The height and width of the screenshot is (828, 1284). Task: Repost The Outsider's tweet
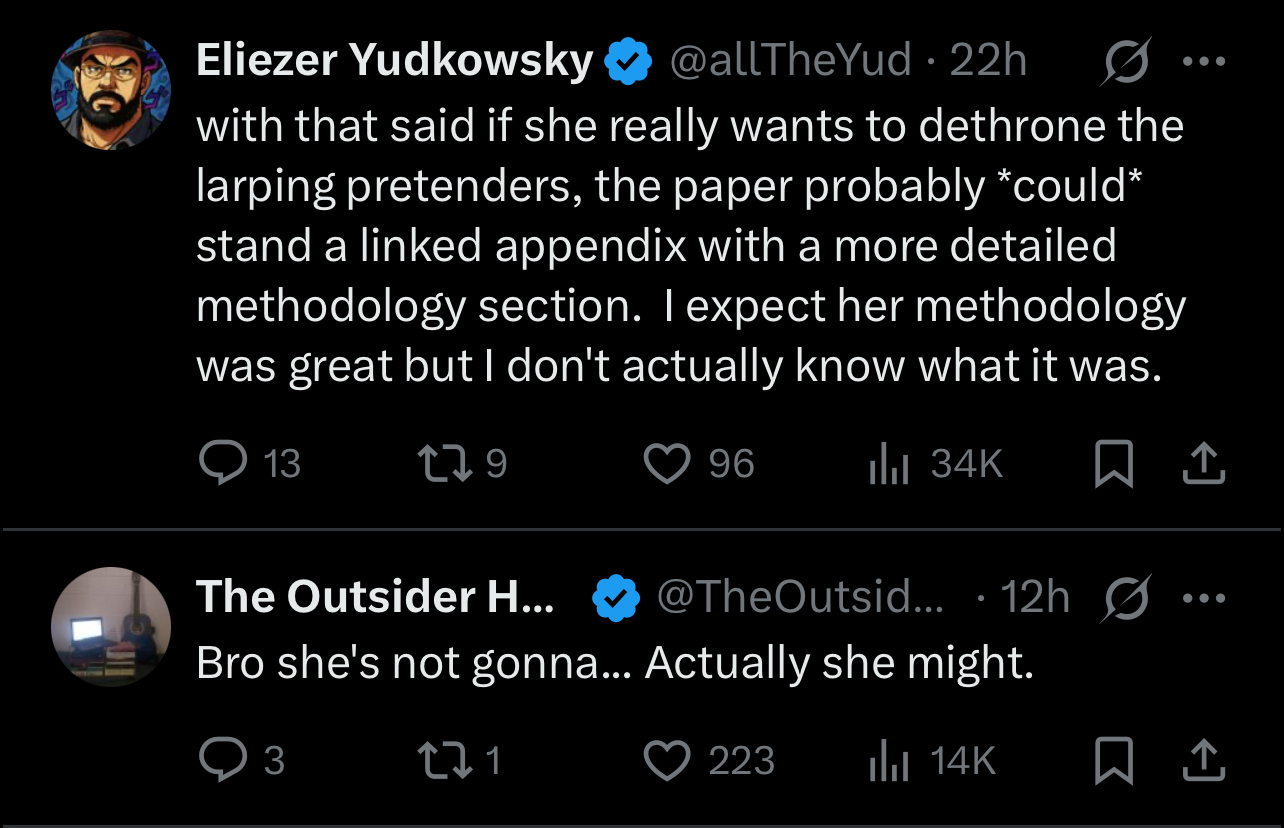pyautogui.click(x=441, y=761)
